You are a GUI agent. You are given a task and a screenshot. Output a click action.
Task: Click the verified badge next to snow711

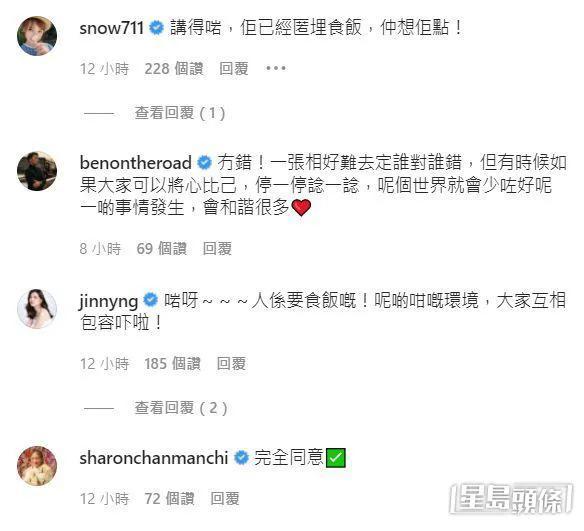(x=156, y=28)
